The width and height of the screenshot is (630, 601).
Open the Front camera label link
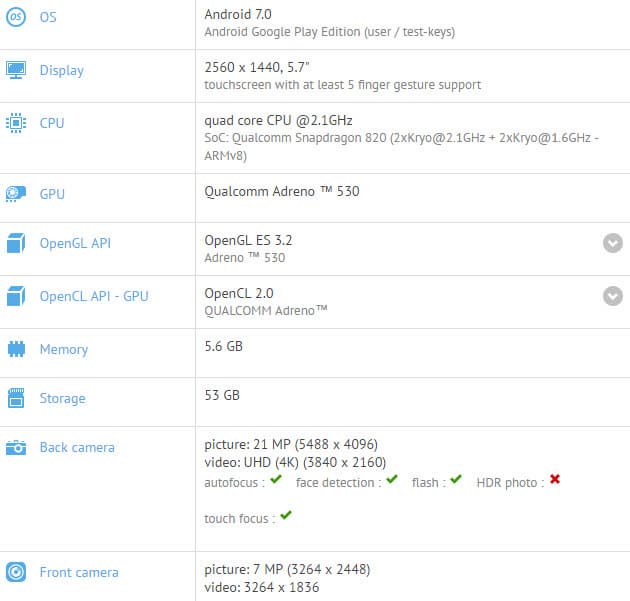pos(79,572)
